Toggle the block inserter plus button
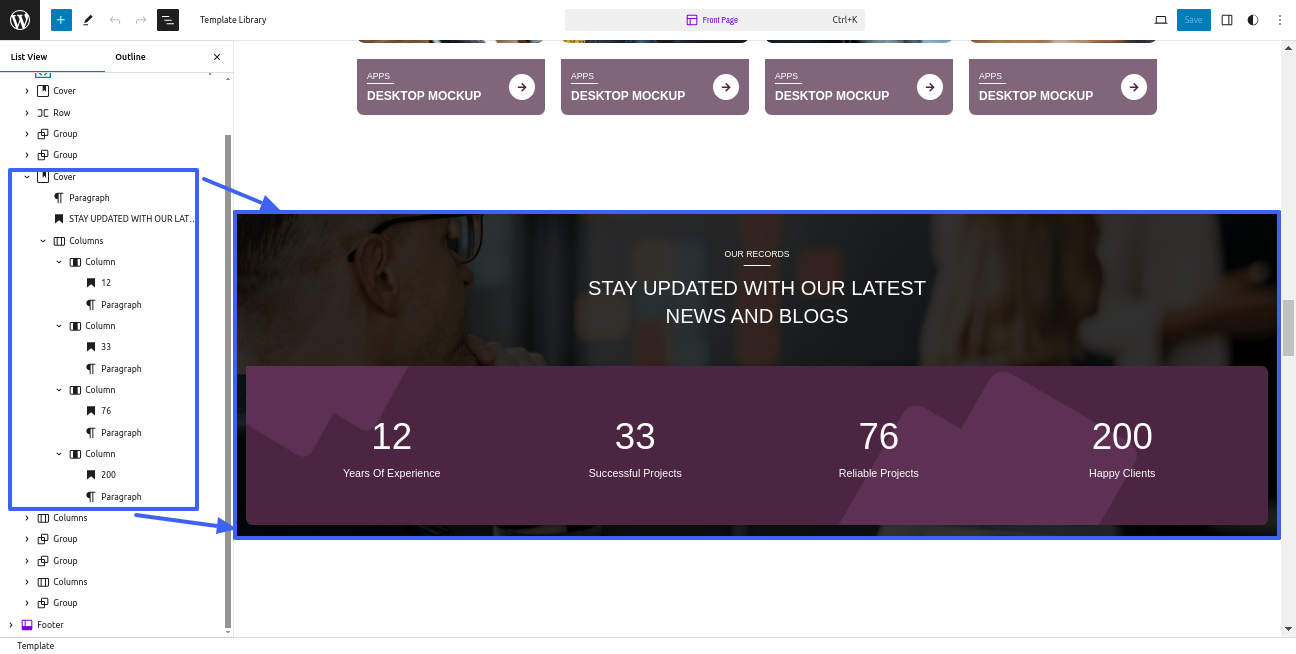The height and width of the screenshot is (654, 1296). (61, 20)
